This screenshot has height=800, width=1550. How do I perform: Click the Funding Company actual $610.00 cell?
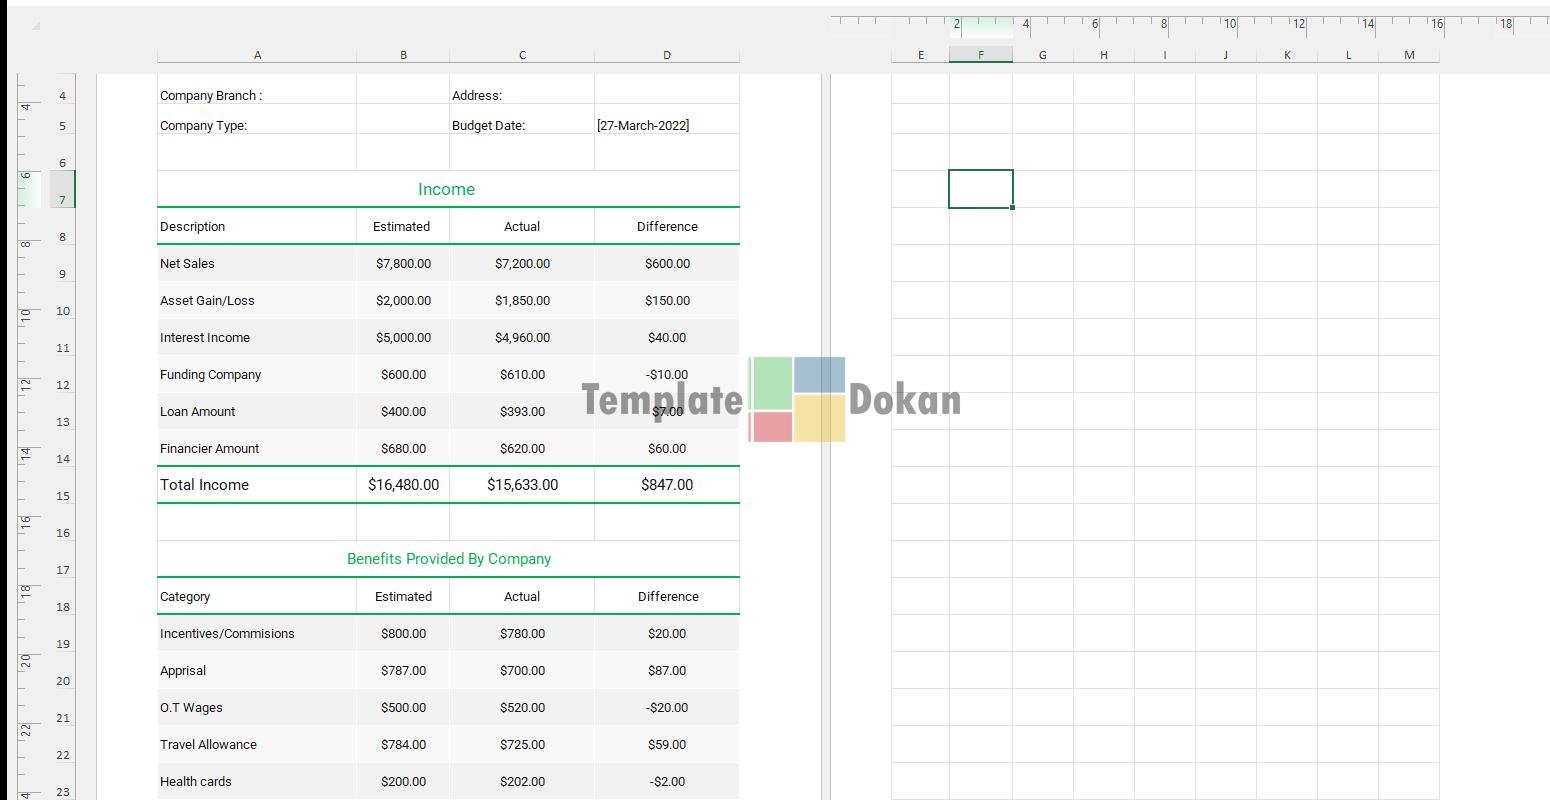(x=522, y=375)
